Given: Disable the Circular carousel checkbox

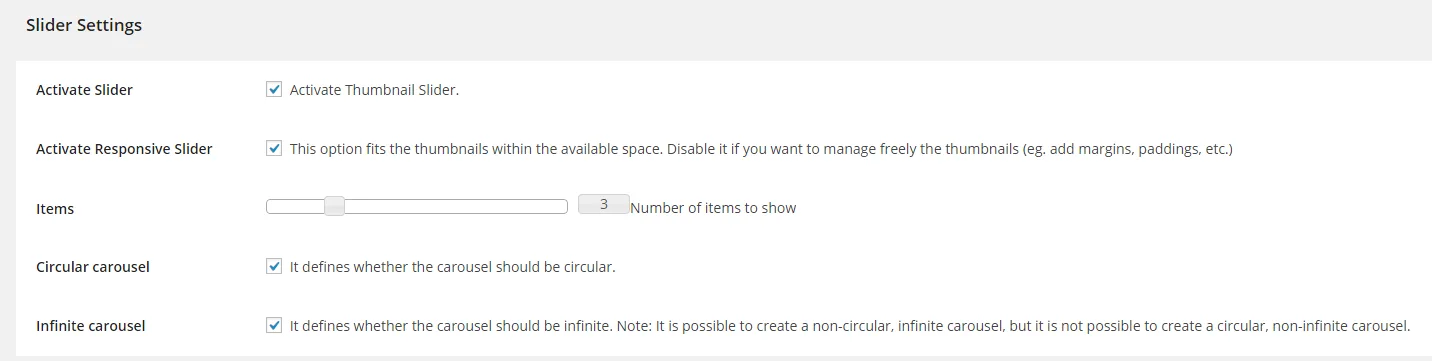Looking at the screenshot, I should pos(274,266).
